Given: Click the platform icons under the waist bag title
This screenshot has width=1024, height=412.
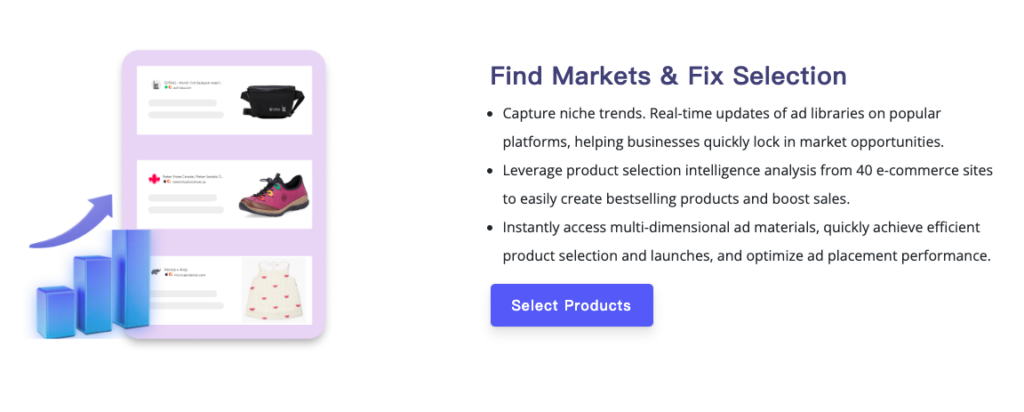Looking at the screenshot, I should [x=167, y=88].
